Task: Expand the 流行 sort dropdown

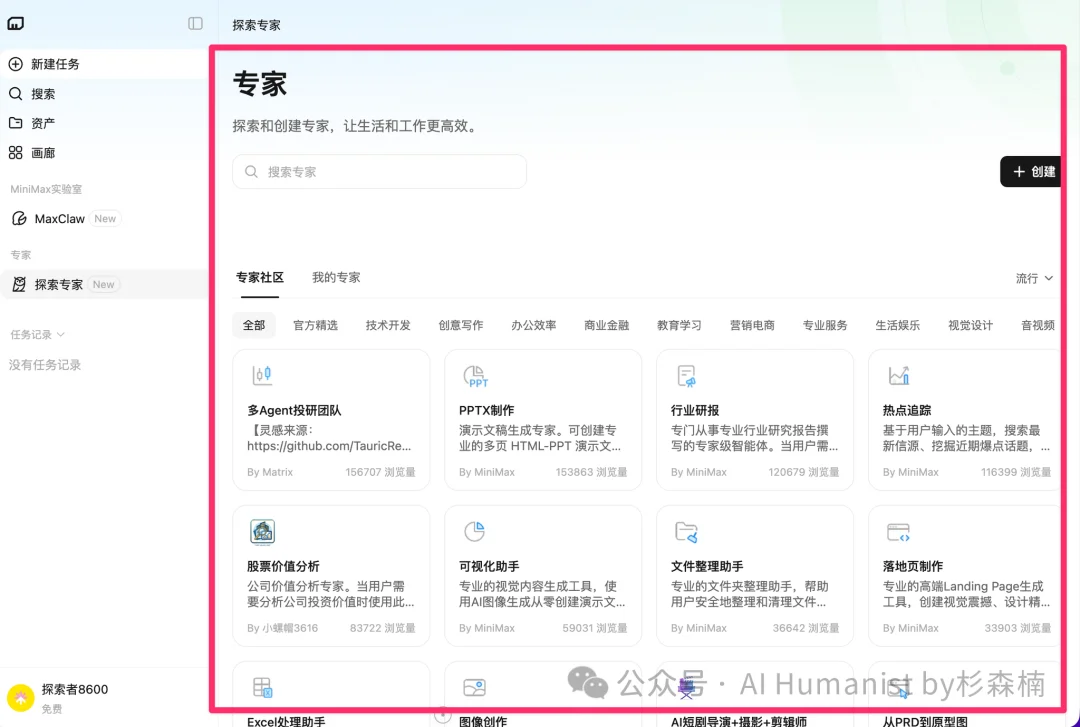Action: point(1034,278)
